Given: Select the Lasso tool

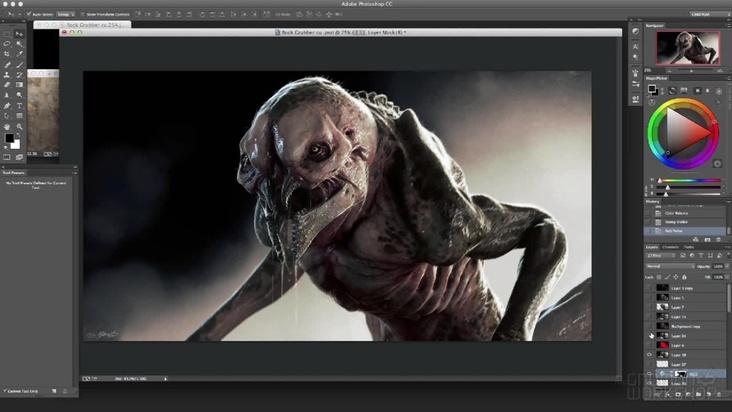Looking at the screenshot, I should 7,44.
